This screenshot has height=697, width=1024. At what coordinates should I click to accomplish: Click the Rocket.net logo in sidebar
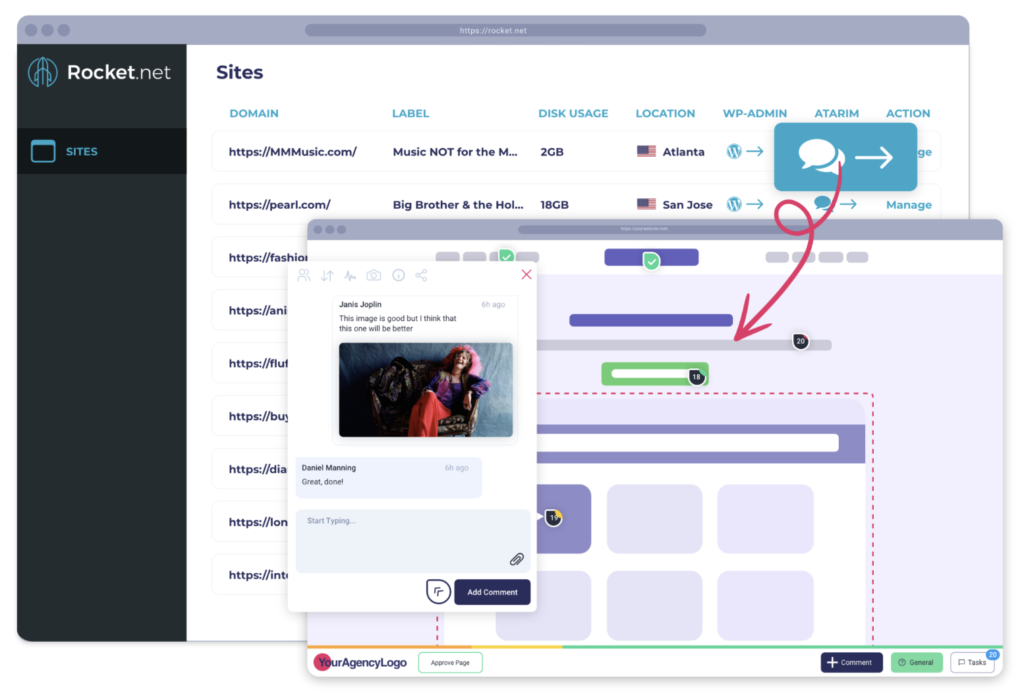[99, 72]
